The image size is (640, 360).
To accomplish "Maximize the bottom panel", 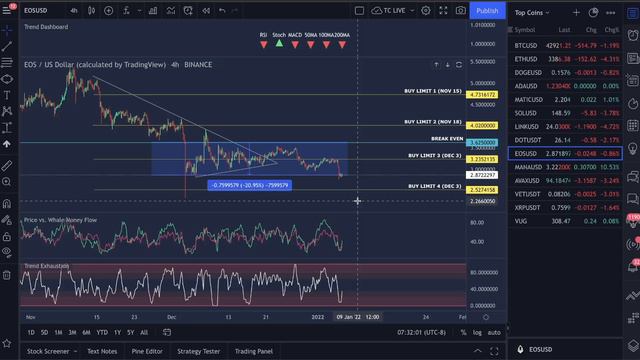I will (x=494, y=351).
